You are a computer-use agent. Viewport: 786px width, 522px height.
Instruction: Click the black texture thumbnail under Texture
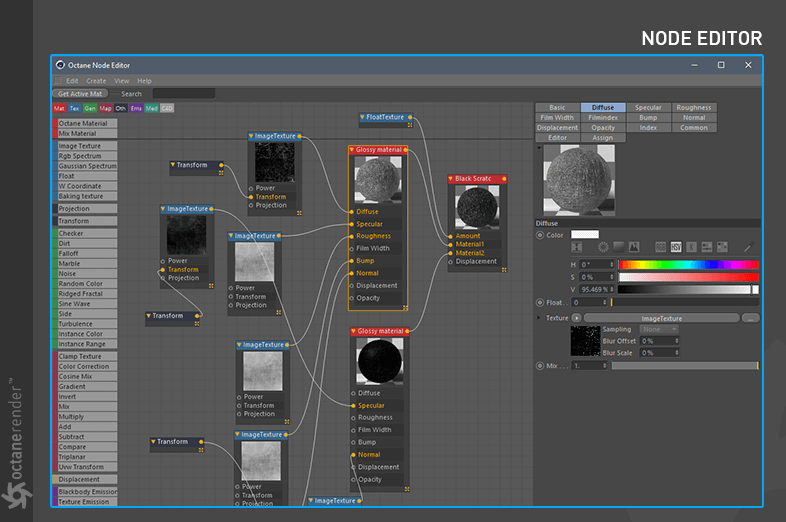[x=585, y=341]
